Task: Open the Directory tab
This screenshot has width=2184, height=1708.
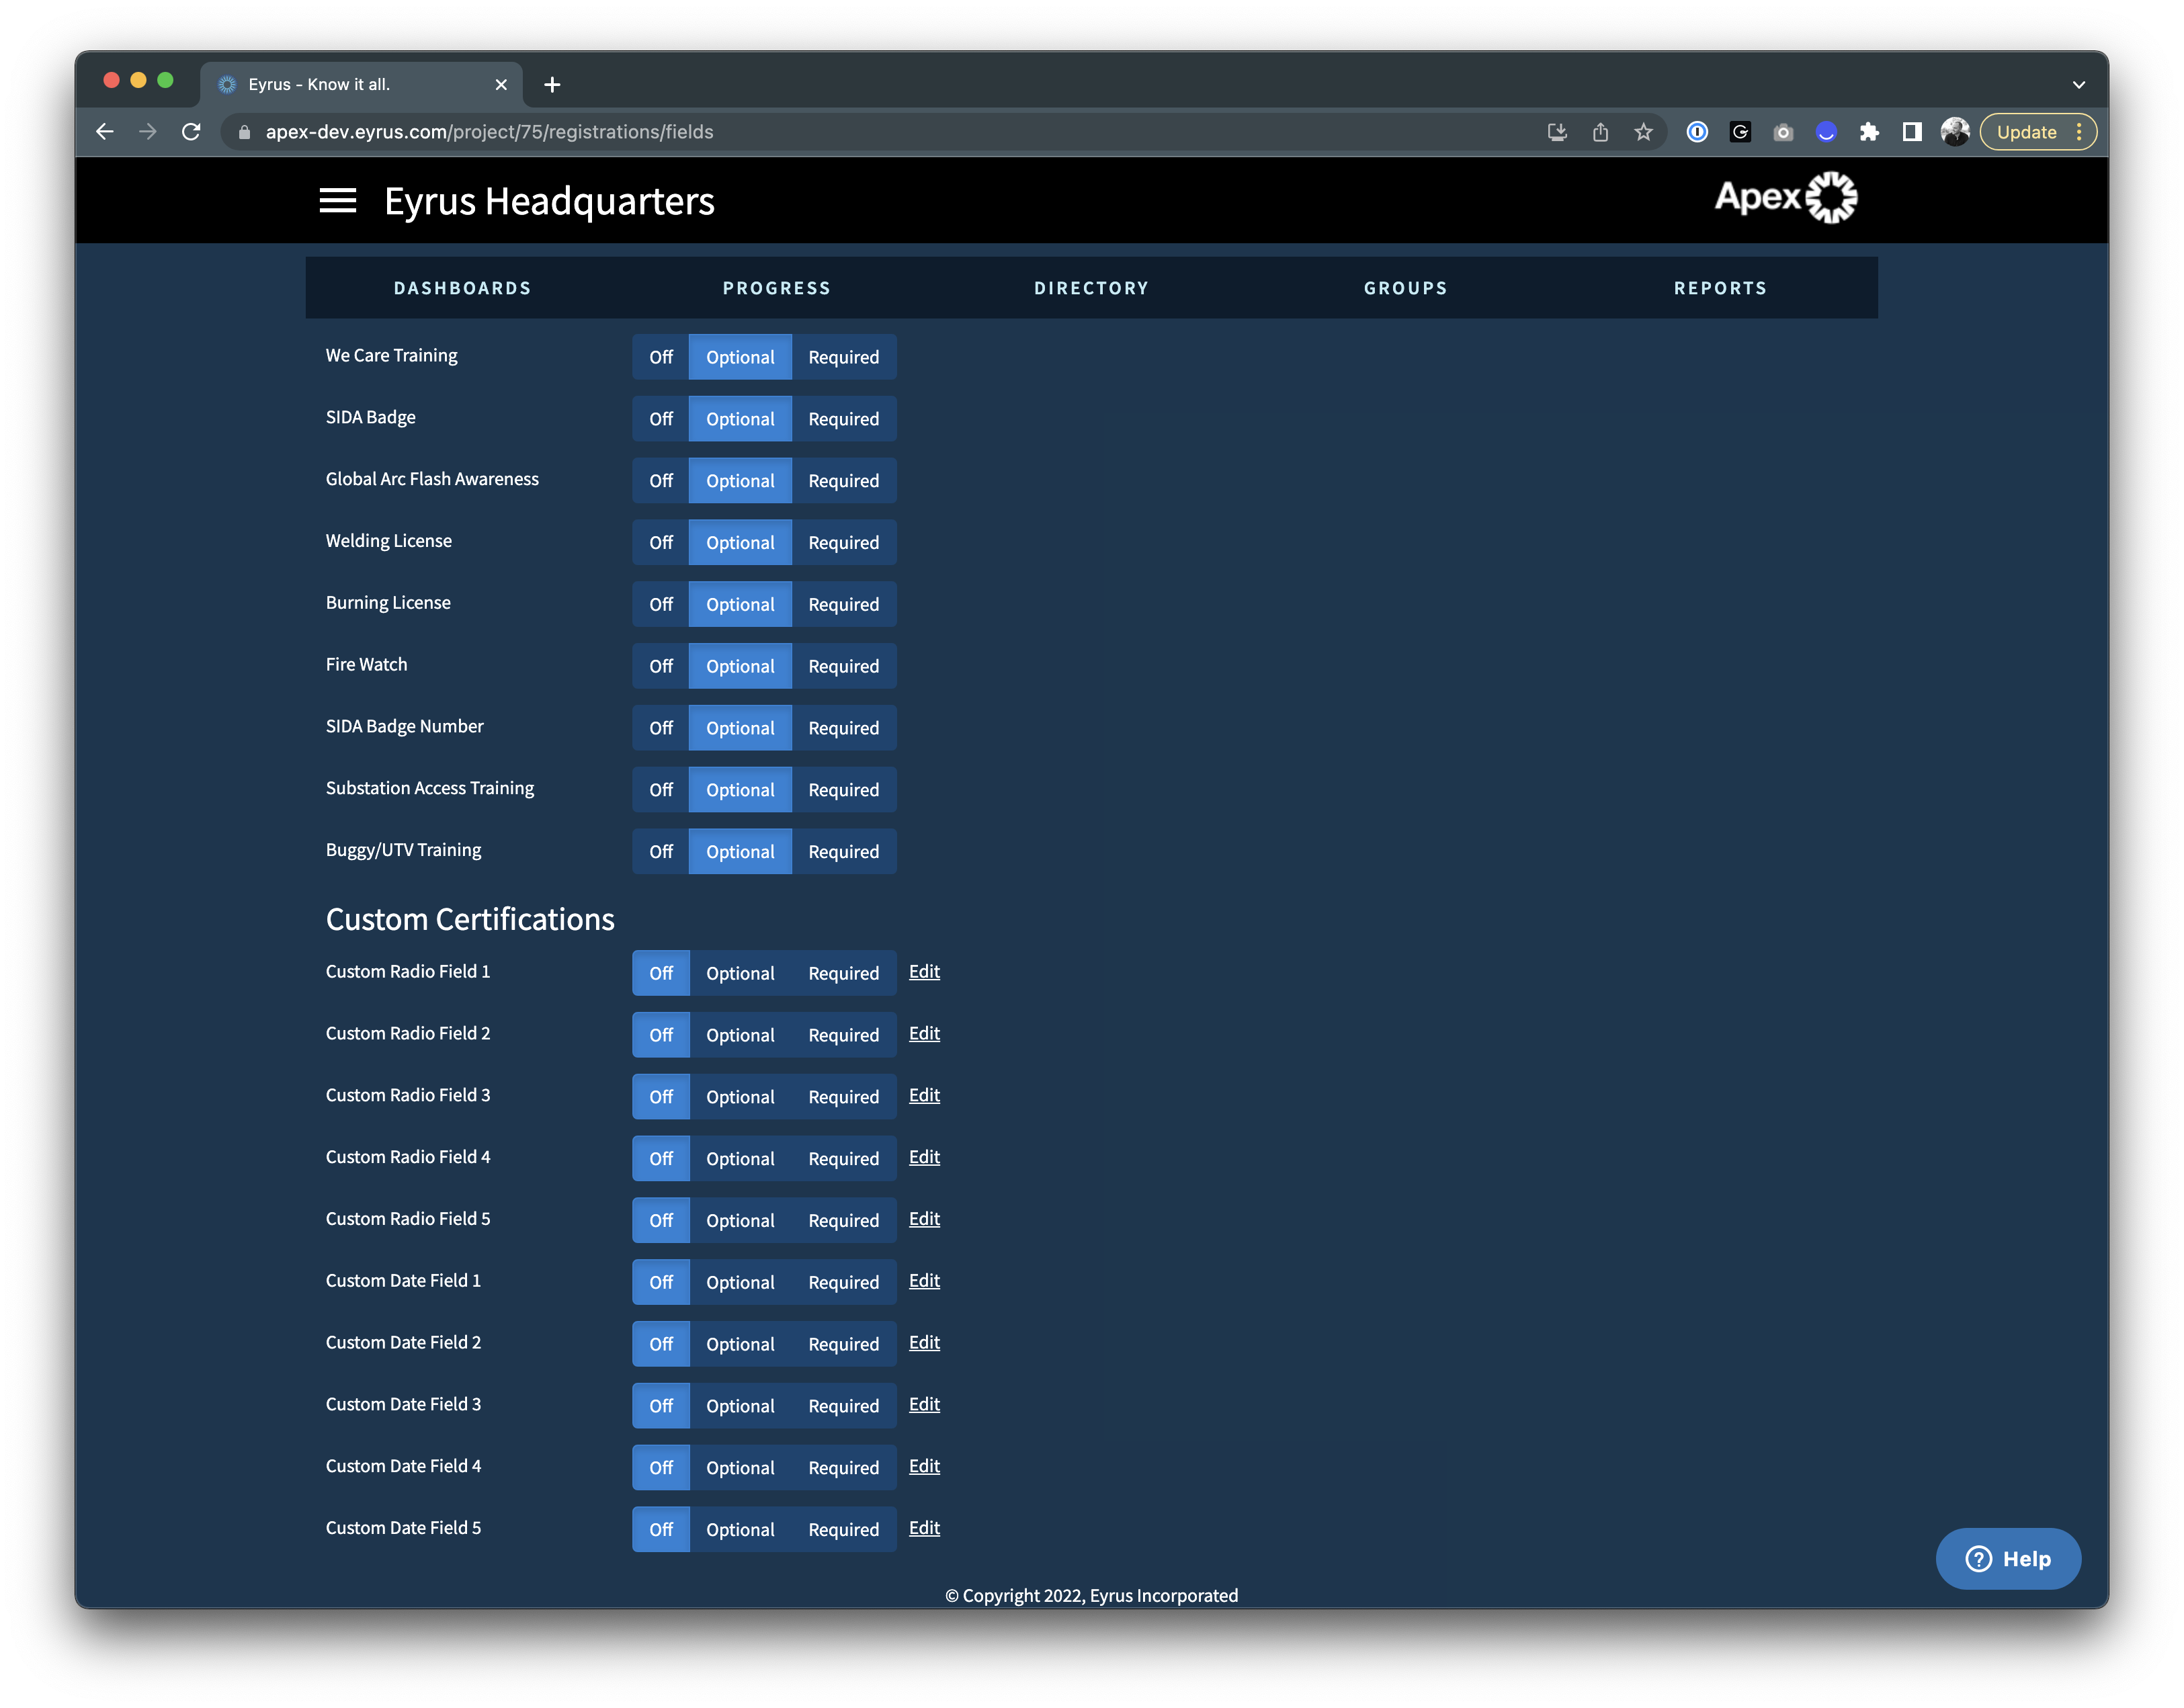Action: pyautogui.click(x=1091, y=288)
